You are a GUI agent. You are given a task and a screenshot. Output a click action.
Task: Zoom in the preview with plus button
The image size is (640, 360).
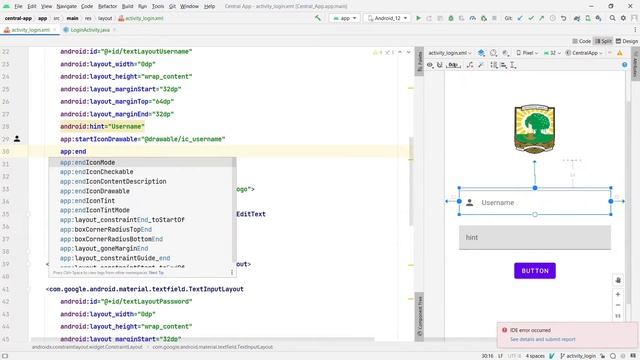pos(618,294)
